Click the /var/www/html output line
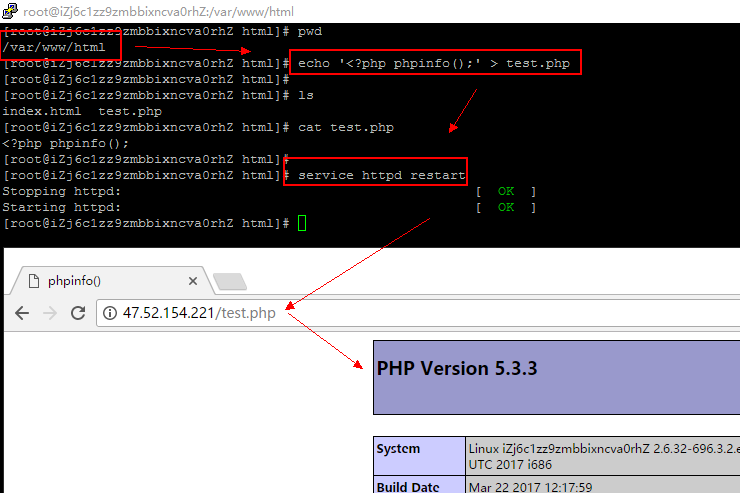Viewport: 740px width, 493px height. [x=54, y=48]
